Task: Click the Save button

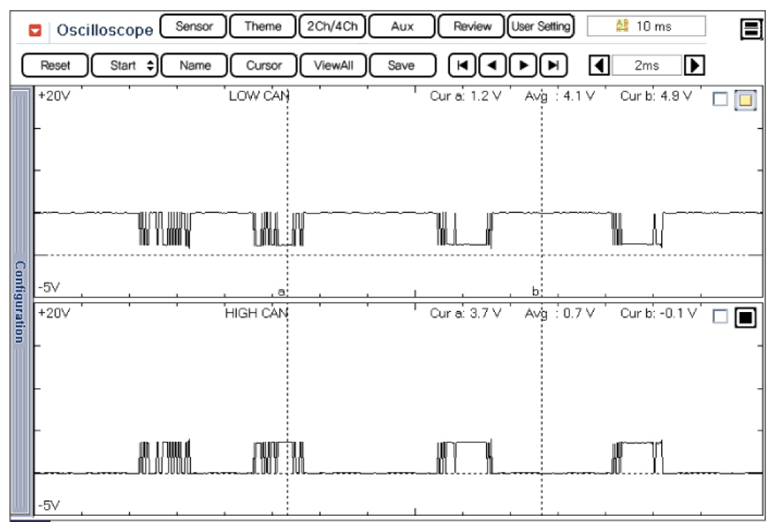Action: pos(400,66)
